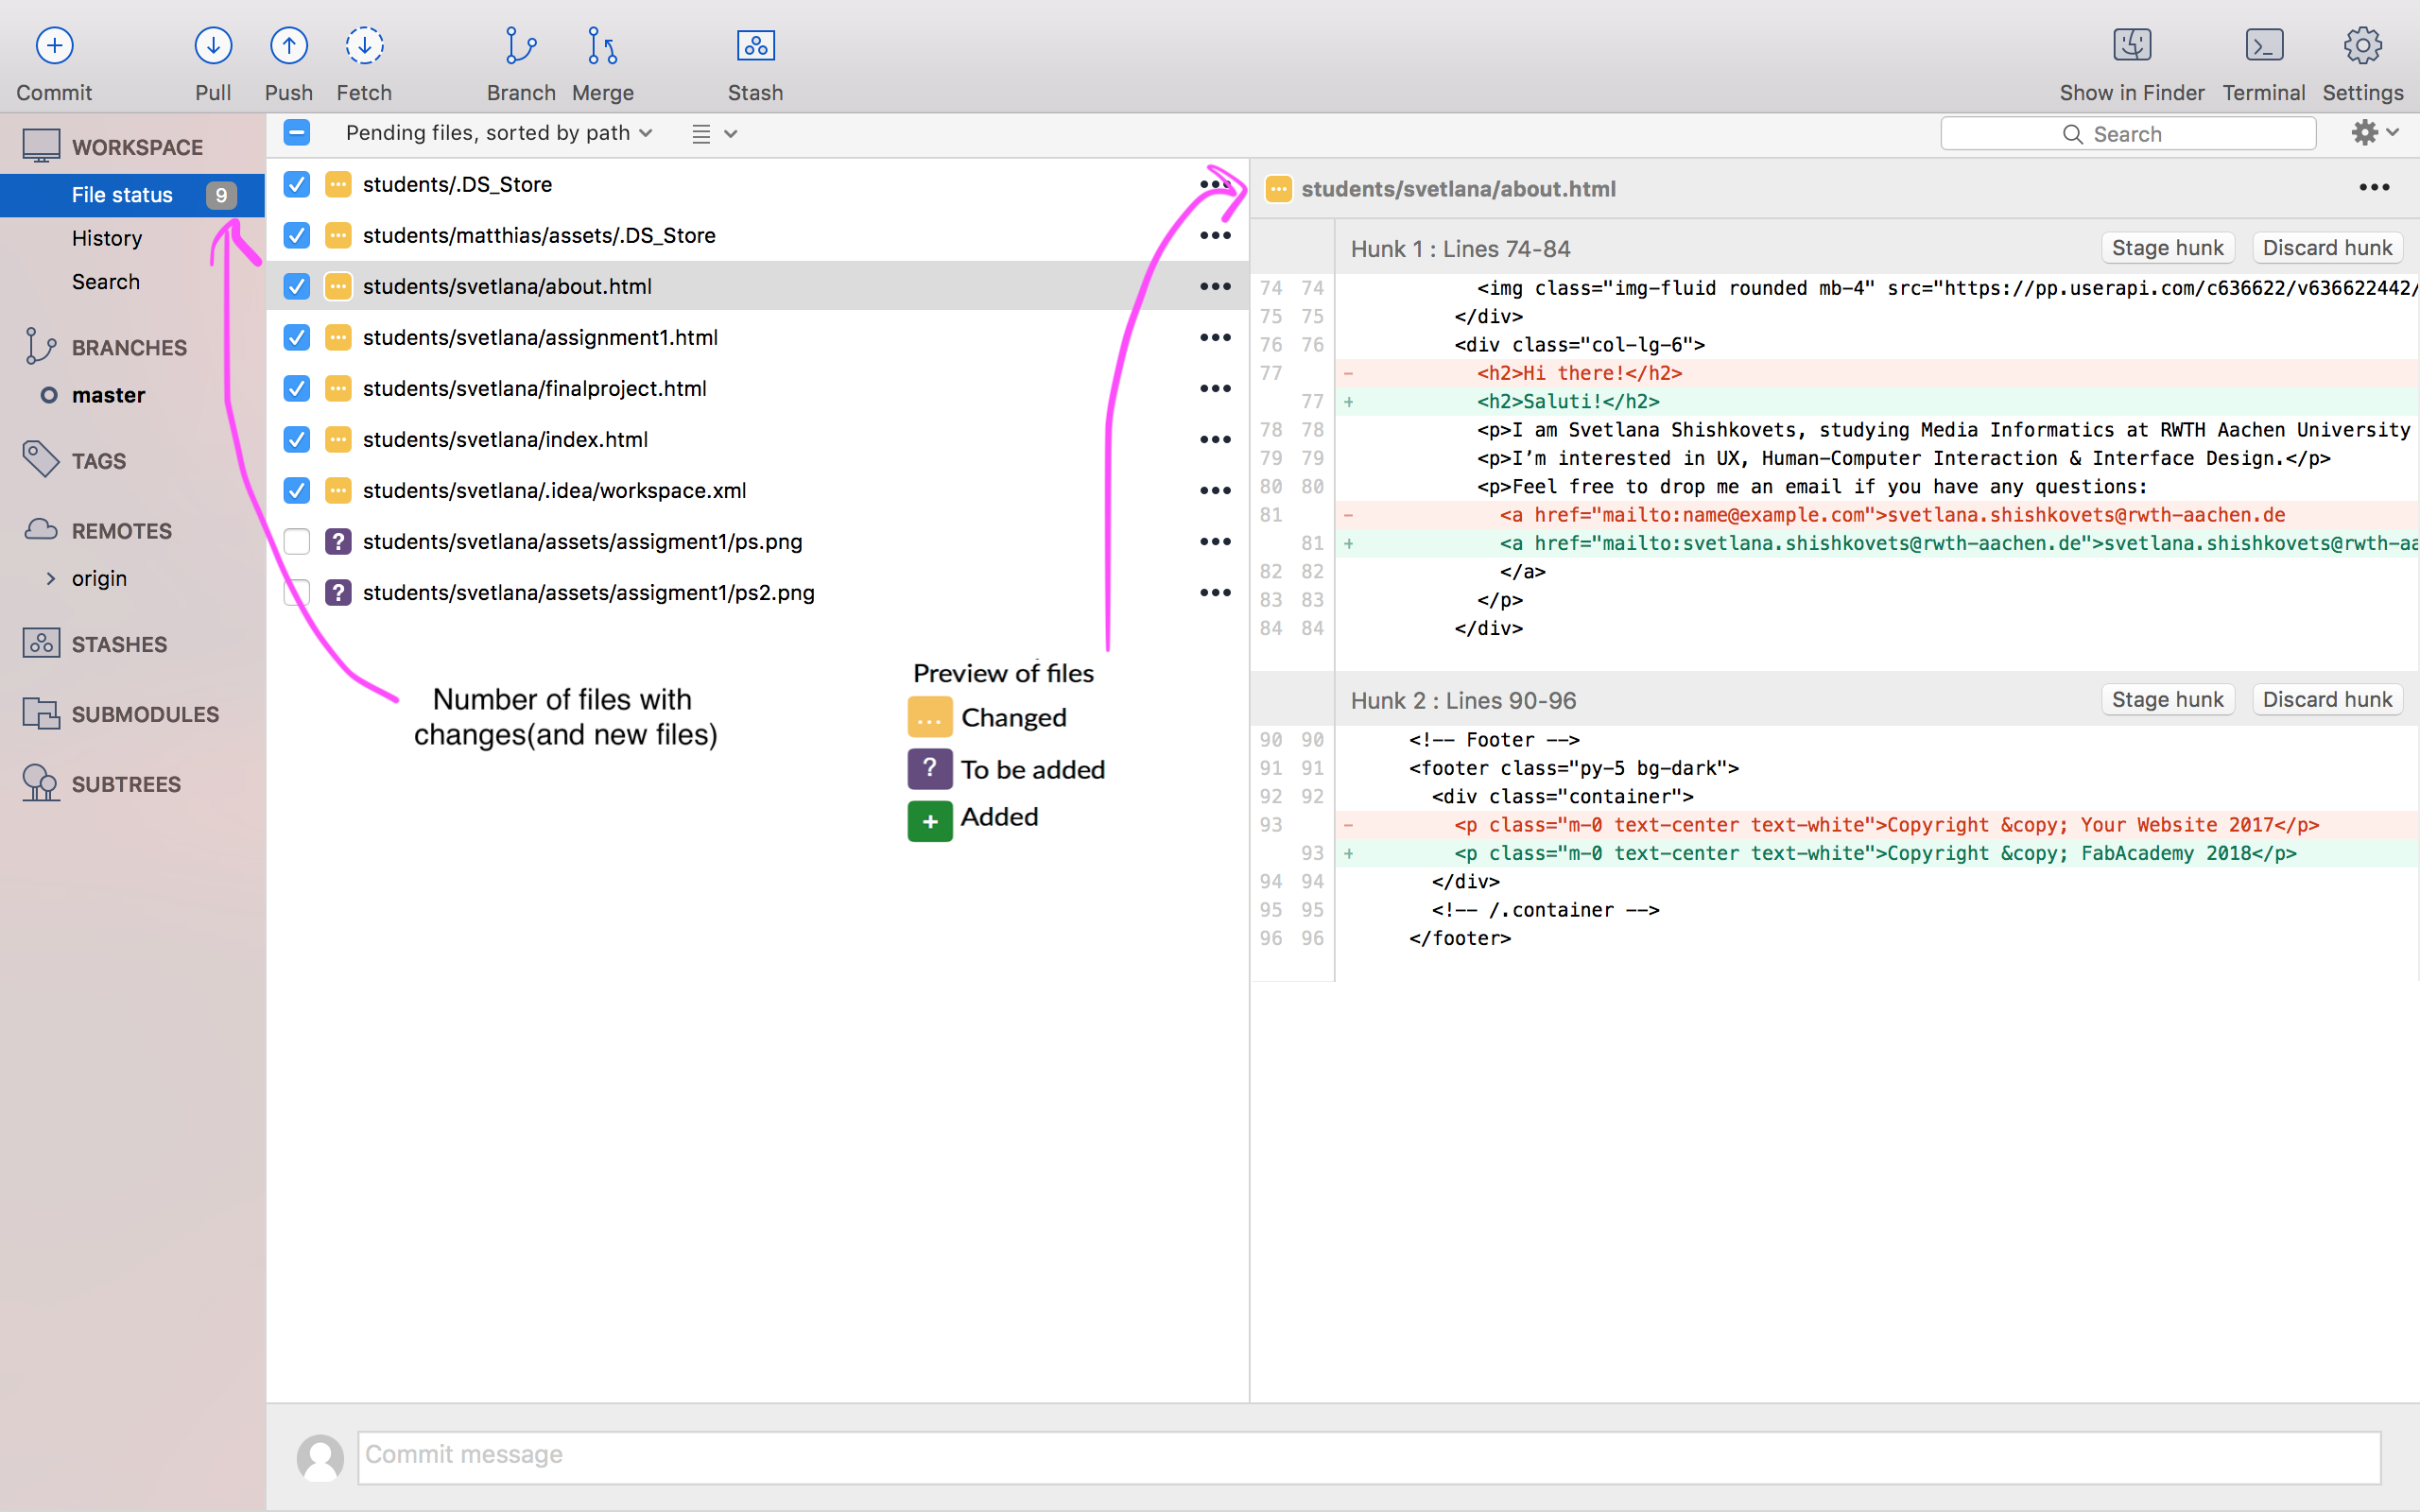Click the File status count badge

point(221,195)
